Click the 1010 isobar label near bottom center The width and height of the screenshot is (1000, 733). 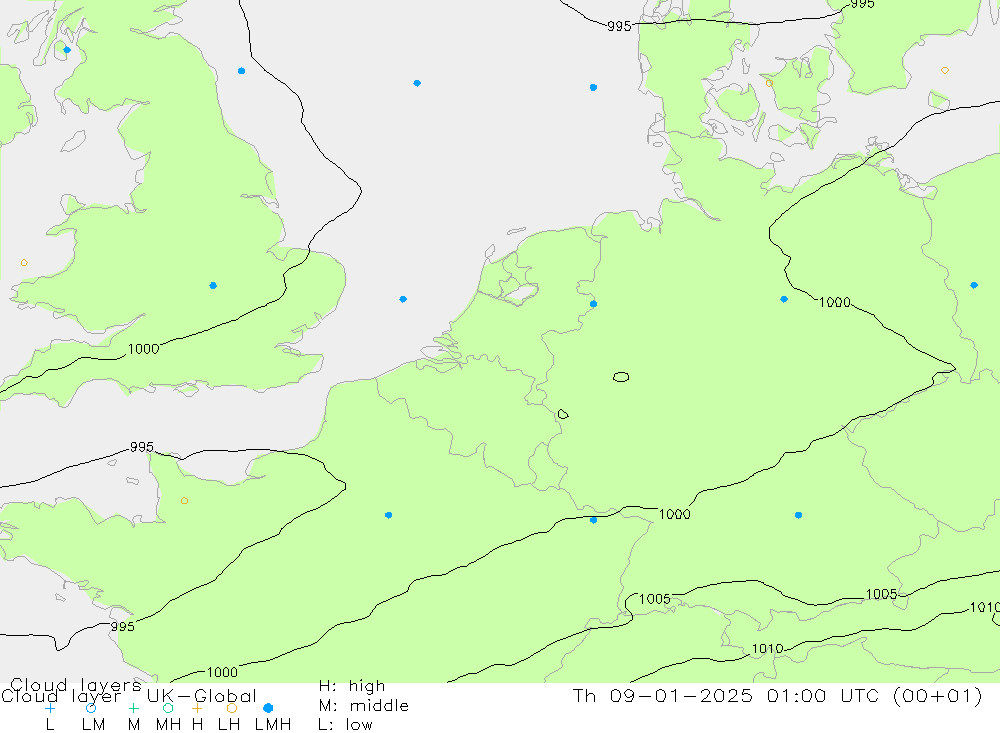(767, 649)
